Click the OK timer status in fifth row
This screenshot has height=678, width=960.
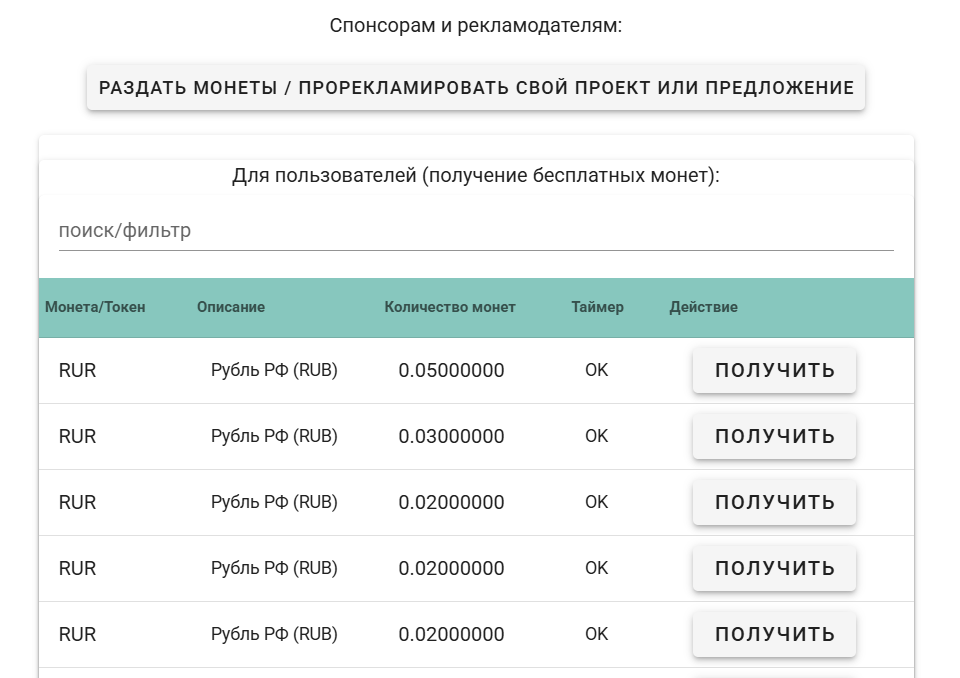click(596, 634)
